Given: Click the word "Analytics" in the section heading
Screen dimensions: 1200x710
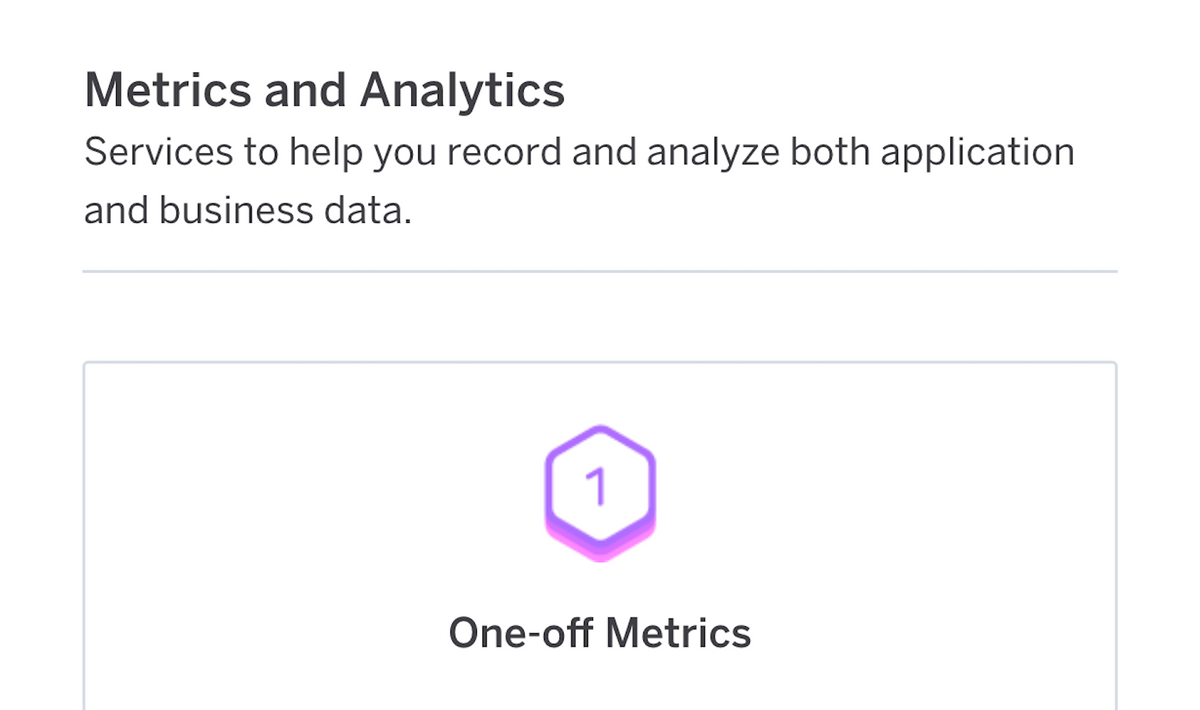Looking at the screenshot, I should (x=462, y=90).
